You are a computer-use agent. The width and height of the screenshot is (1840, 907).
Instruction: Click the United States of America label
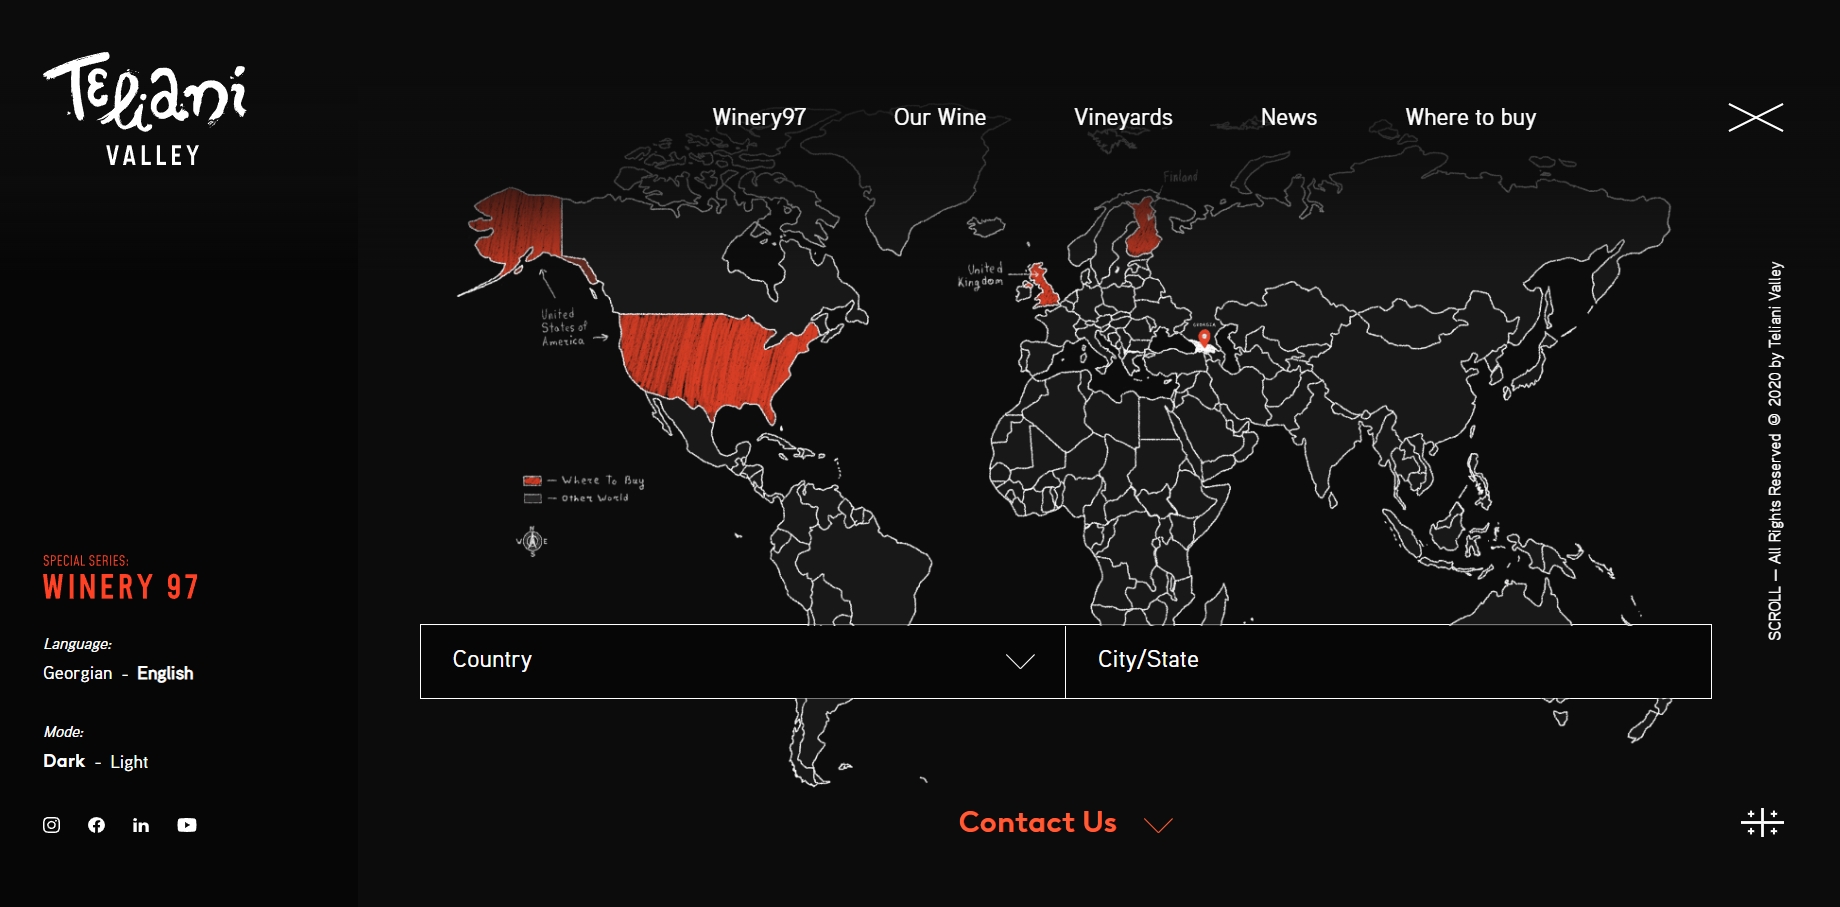click(x=564, y=328)
